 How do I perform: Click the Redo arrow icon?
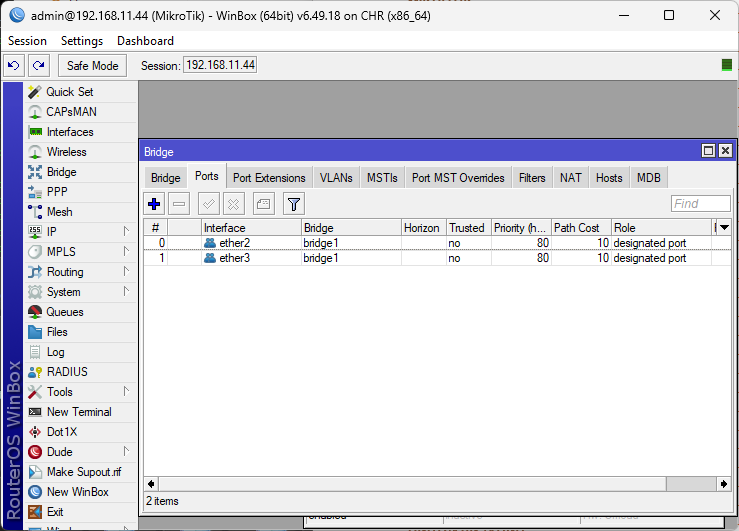38,65
